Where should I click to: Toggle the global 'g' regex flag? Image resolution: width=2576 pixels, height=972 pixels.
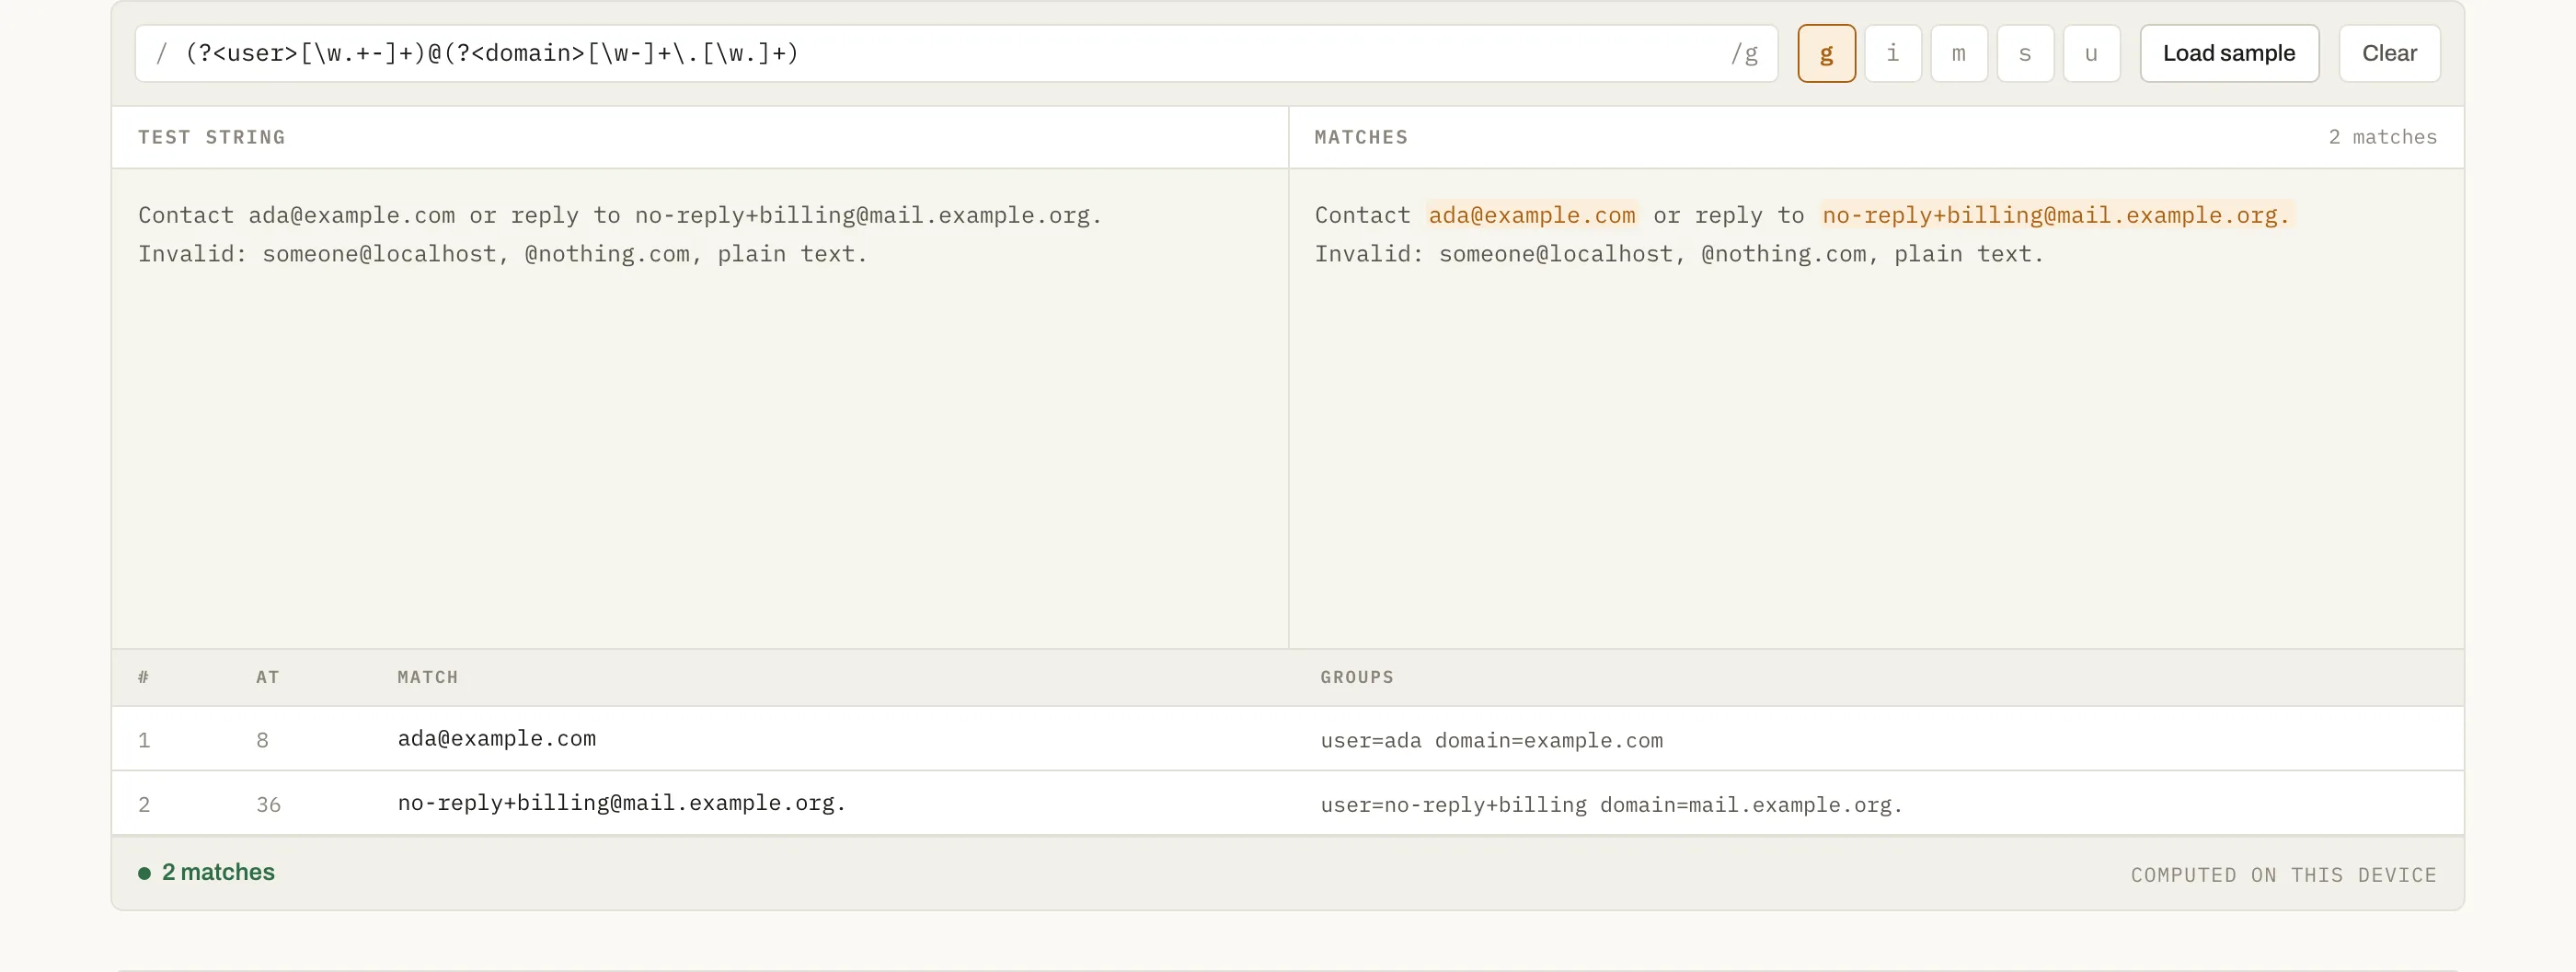pos(1826,53)
